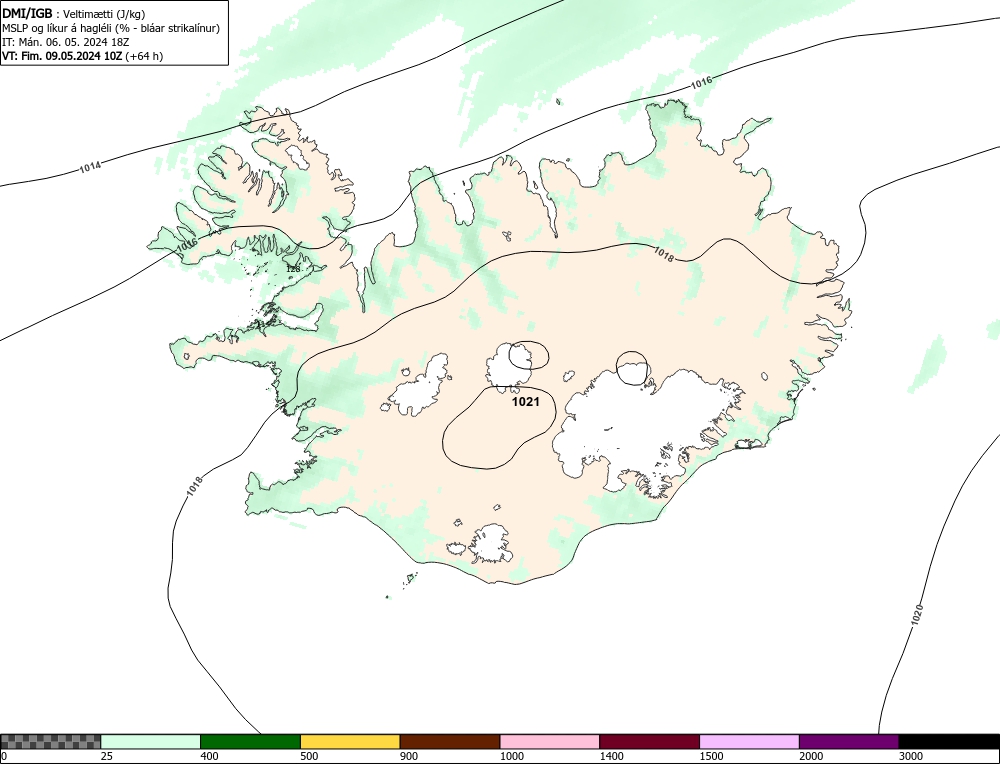Viewport: 1000px width, 764px height.
Task: Choose the pink 1000–1400 legend swatch
Action: [x=550, y=741]
